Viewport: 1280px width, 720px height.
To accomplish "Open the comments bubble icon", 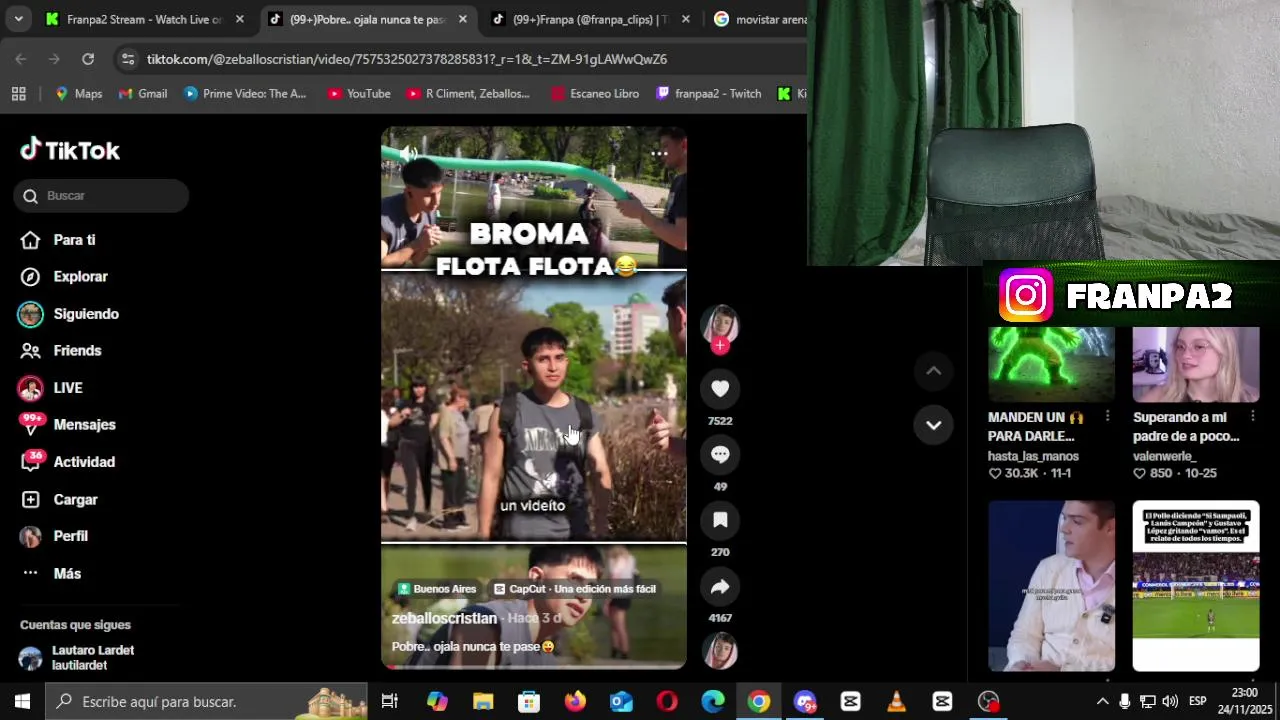I will [720, 454].
